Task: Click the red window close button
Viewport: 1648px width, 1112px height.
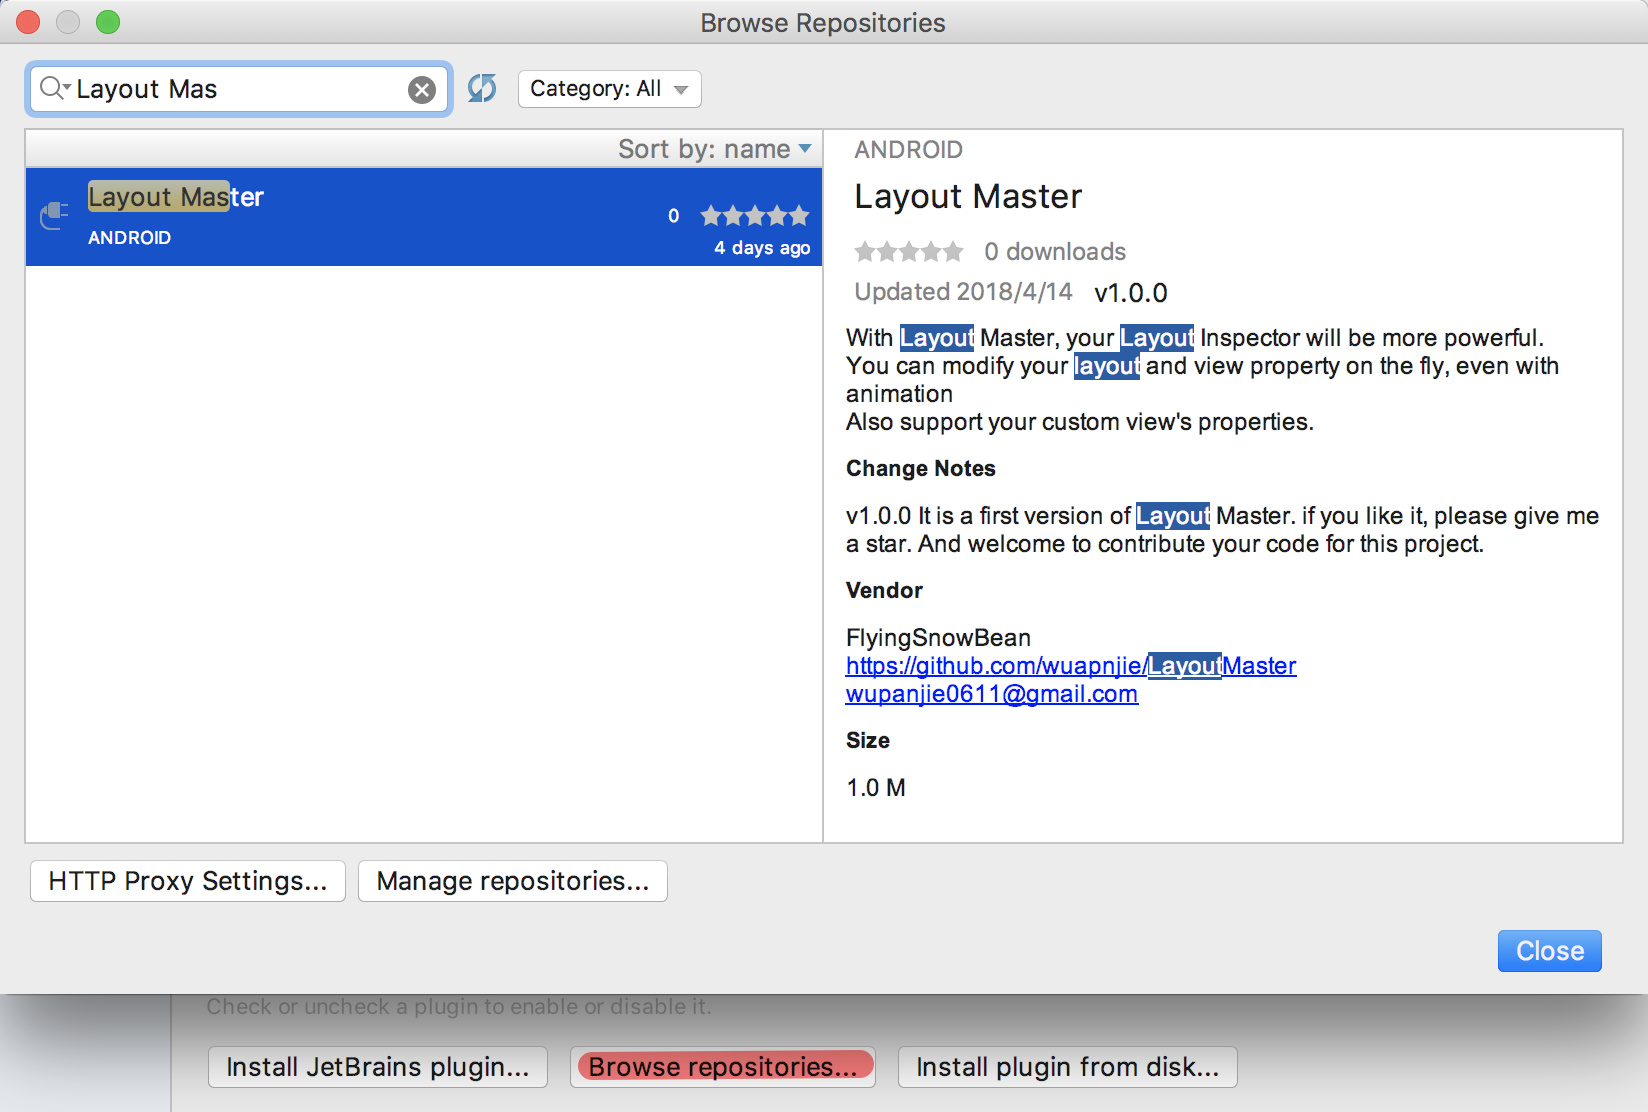Action: (28, 22)
